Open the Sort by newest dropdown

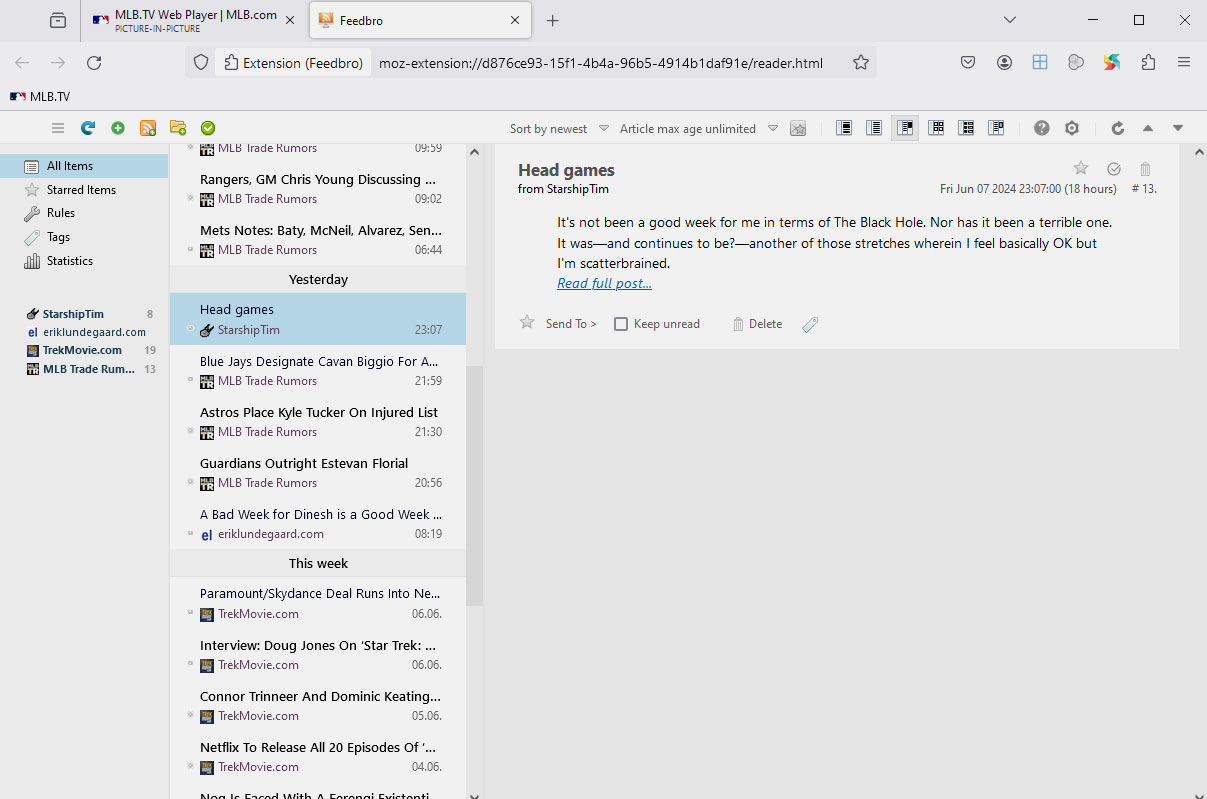pyautogui.click(x=558, y=129)
